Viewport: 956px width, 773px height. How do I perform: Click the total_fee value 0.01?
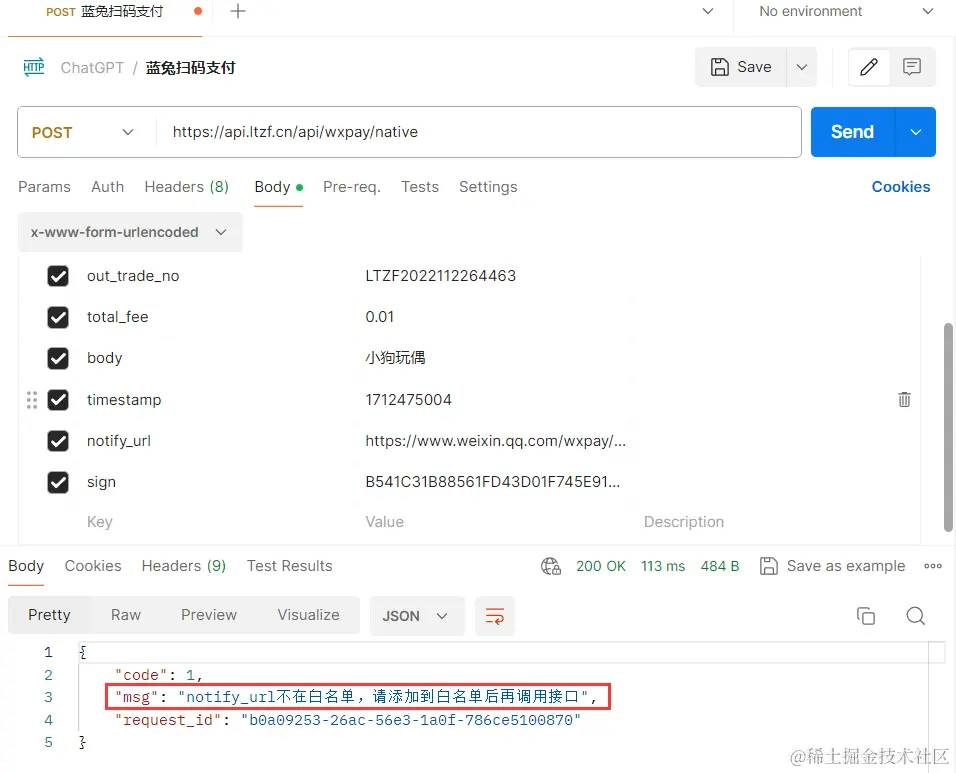(379, 317)
